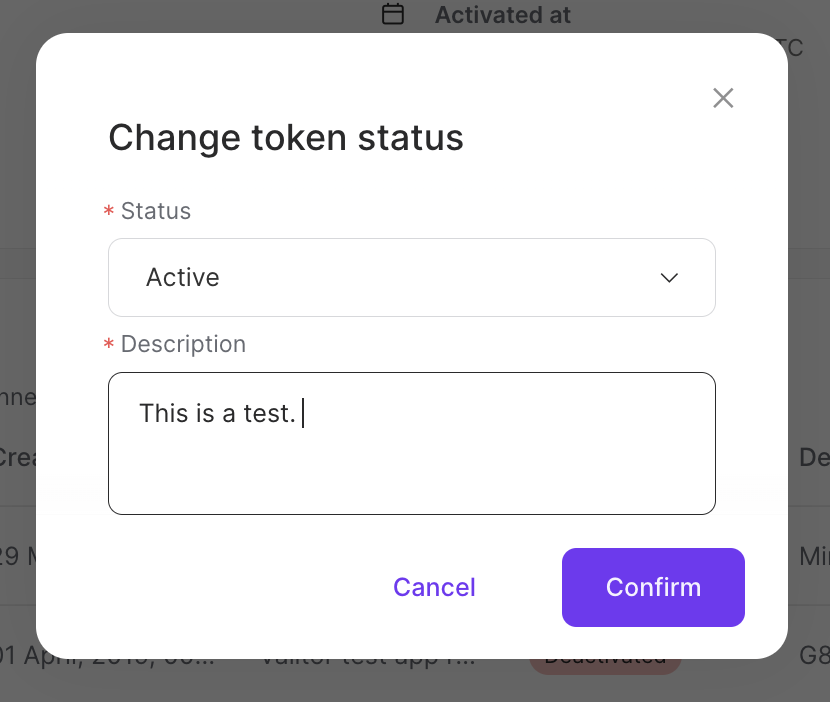Click the 'Vultor test app' row entry

pyautogui.click(x=370, y=657)
